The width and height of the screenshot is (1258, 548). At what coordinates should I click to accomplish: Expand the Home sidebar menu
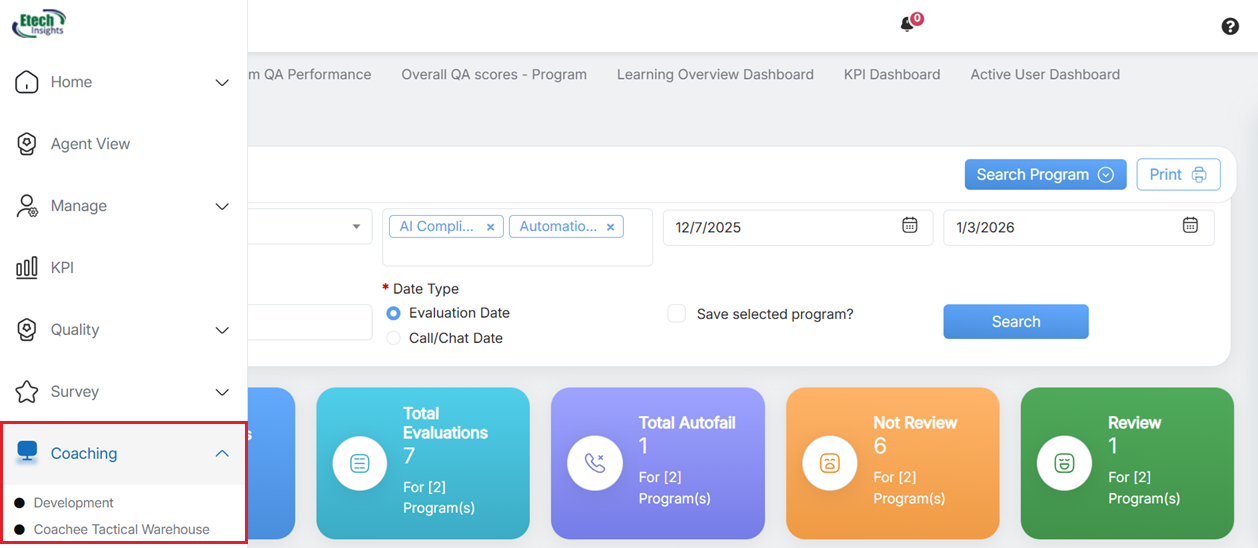pos(222,82)
